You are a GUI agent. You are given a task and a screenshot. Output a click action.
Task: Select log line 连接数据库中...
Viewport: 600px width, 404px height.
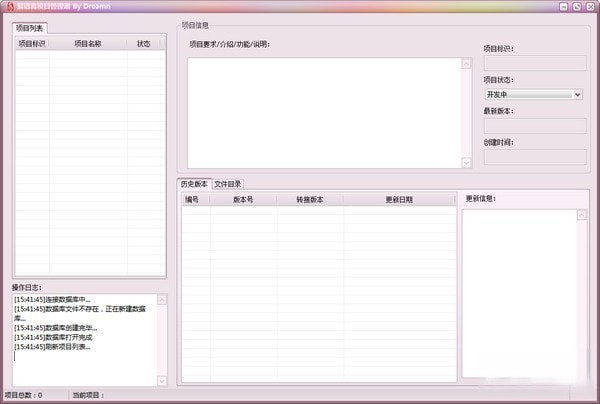point(52,300)
